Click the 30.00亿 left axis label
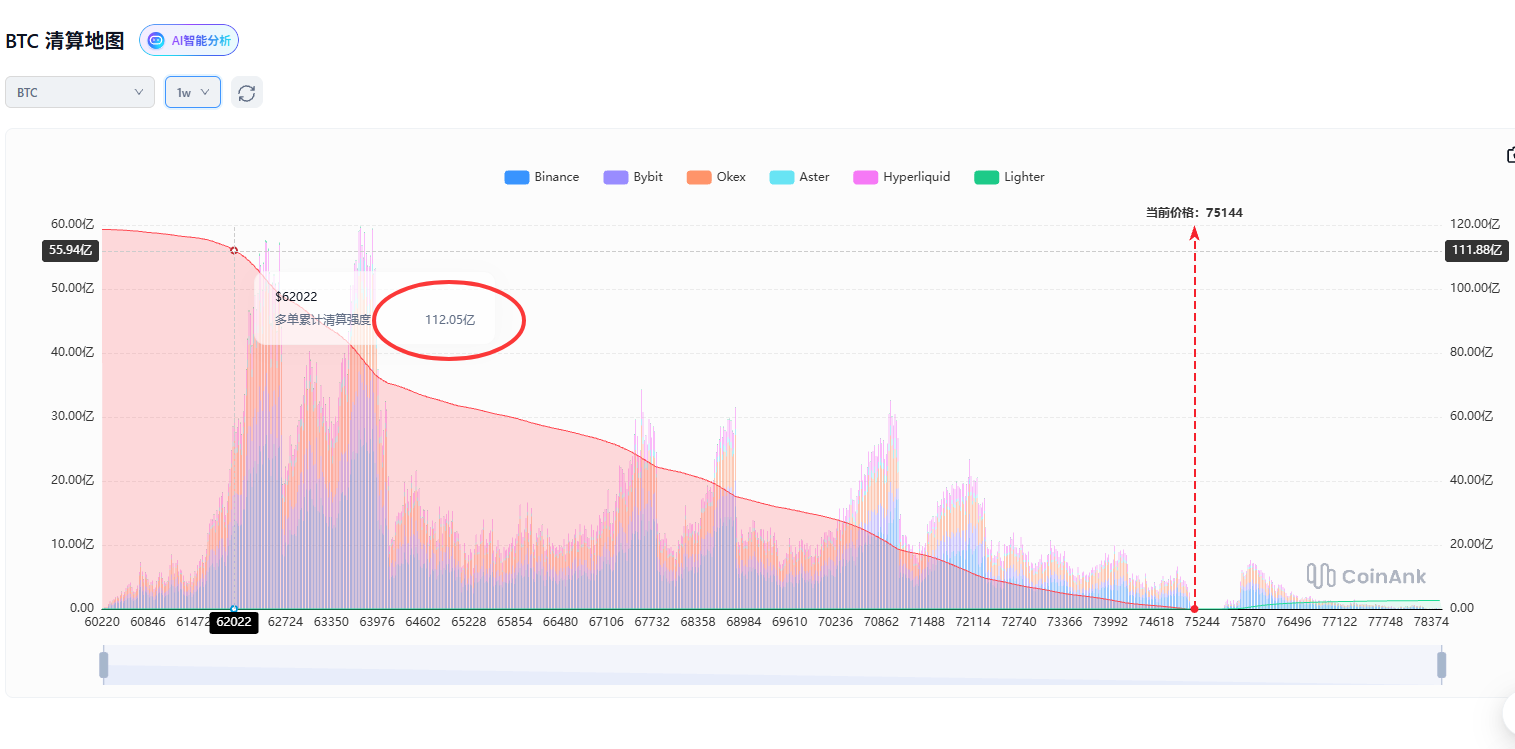 point(73,416)
